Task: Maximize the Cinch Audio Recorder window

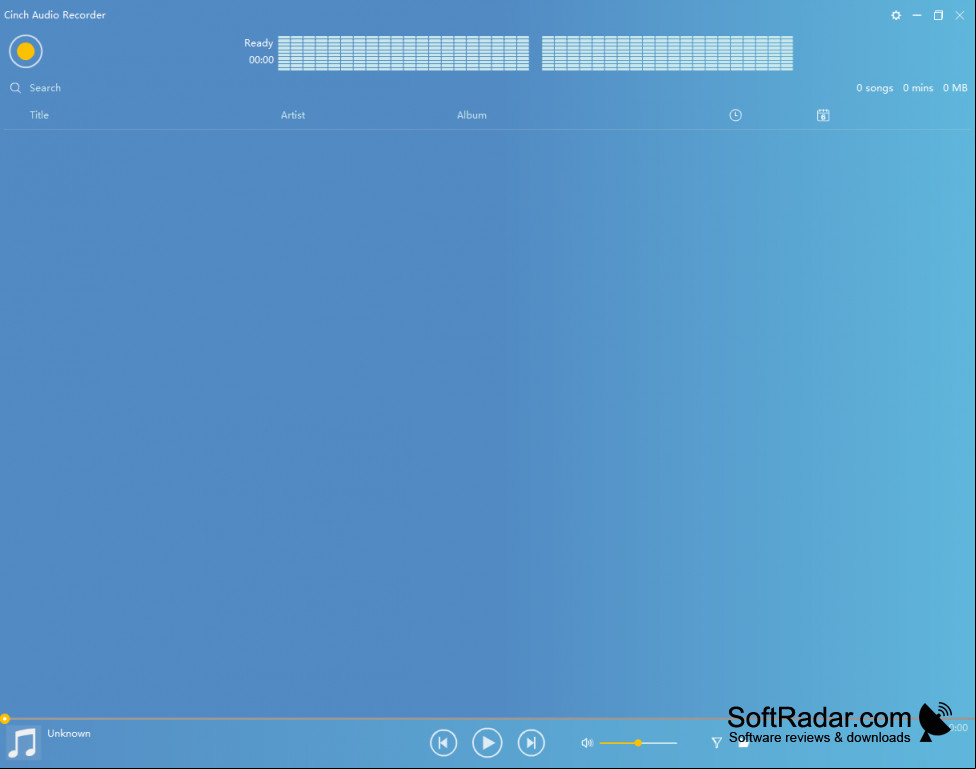Action: [938, 15]
